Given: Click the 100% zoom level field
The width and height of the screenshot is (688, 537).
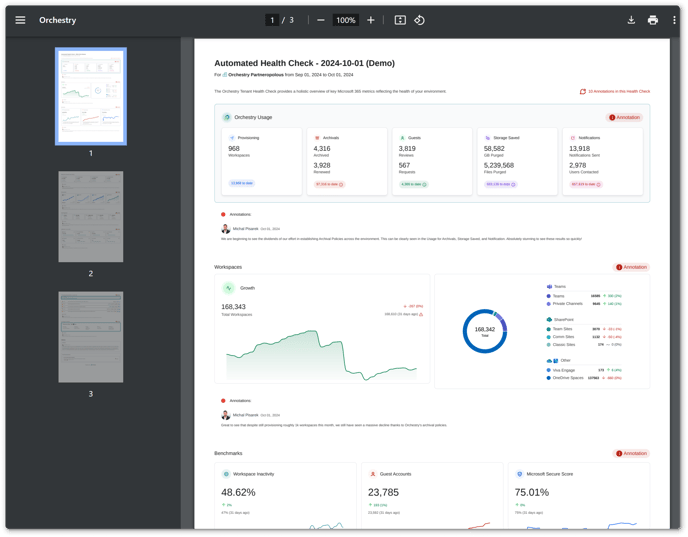Looking at the screenshot, I should click(346, 20).
